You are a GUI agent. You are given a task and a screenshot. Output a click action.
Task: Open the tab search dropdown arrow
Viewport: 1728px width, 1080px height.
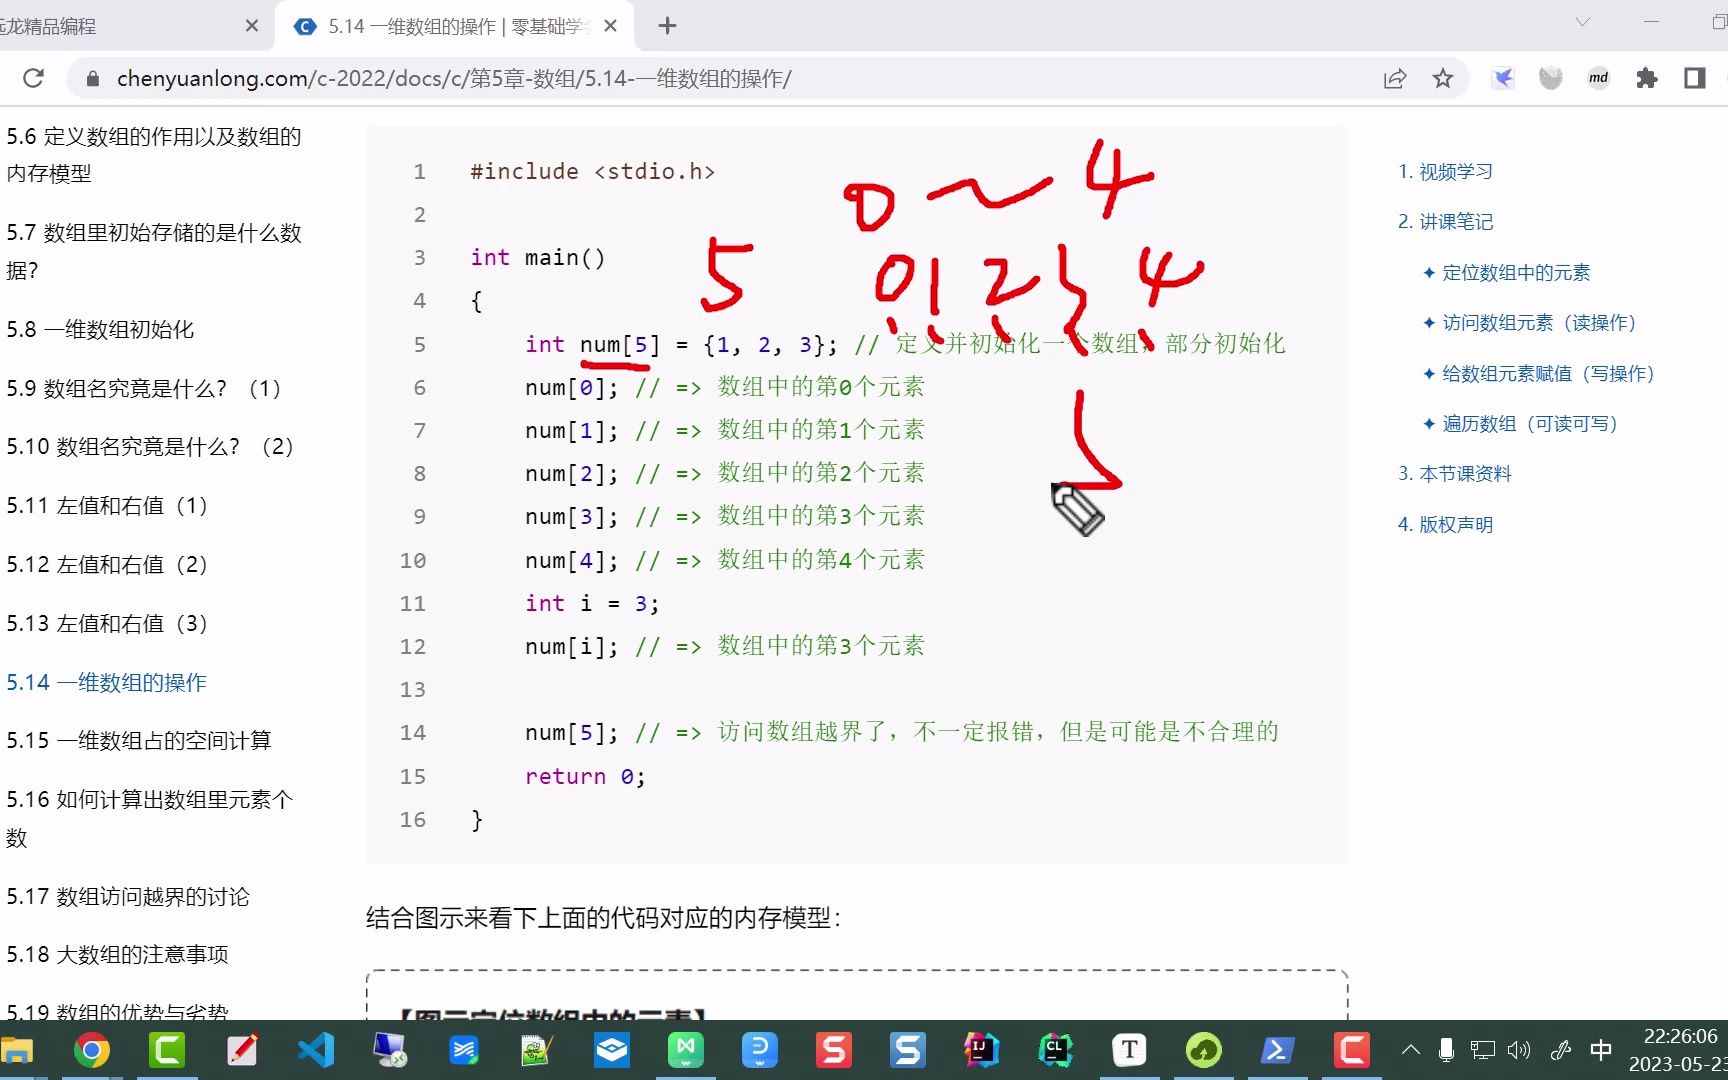click(1581, 21)
